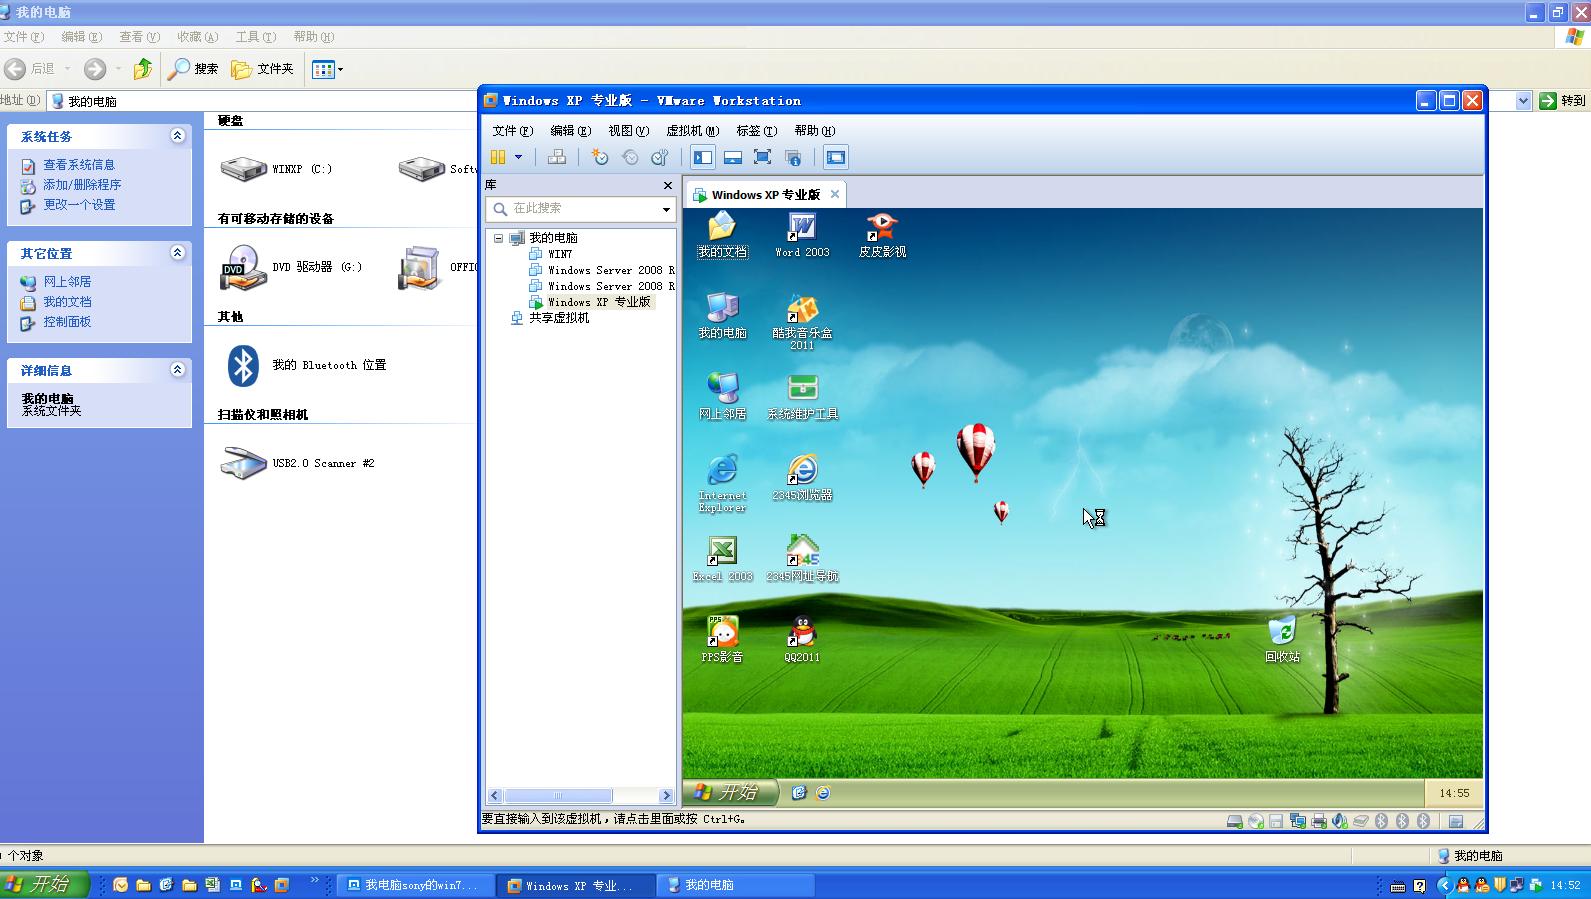Image resolution: width=1591 pixels, height=899 pixels.
Task: Open the Explorer views dropdown button
Action: point(327,69)
